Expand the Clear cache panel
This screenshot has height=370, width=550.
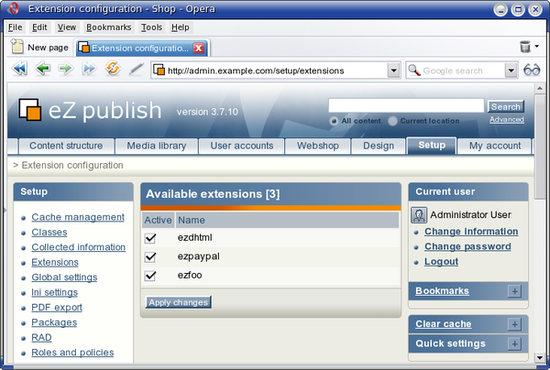click(x=515, y=324)
